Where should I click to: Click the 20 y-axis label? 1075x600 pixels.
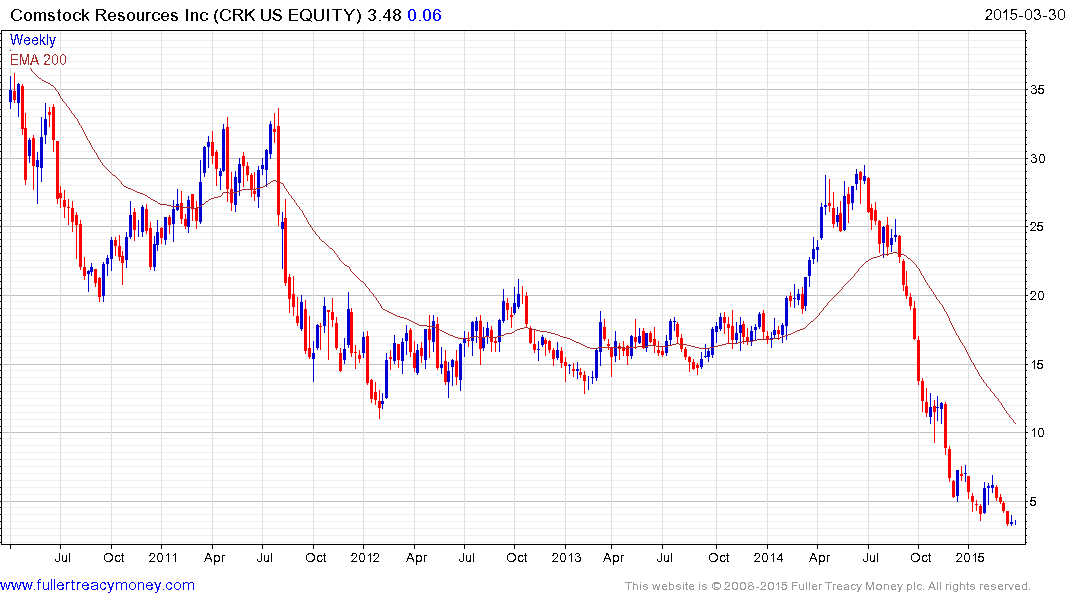1037,296
